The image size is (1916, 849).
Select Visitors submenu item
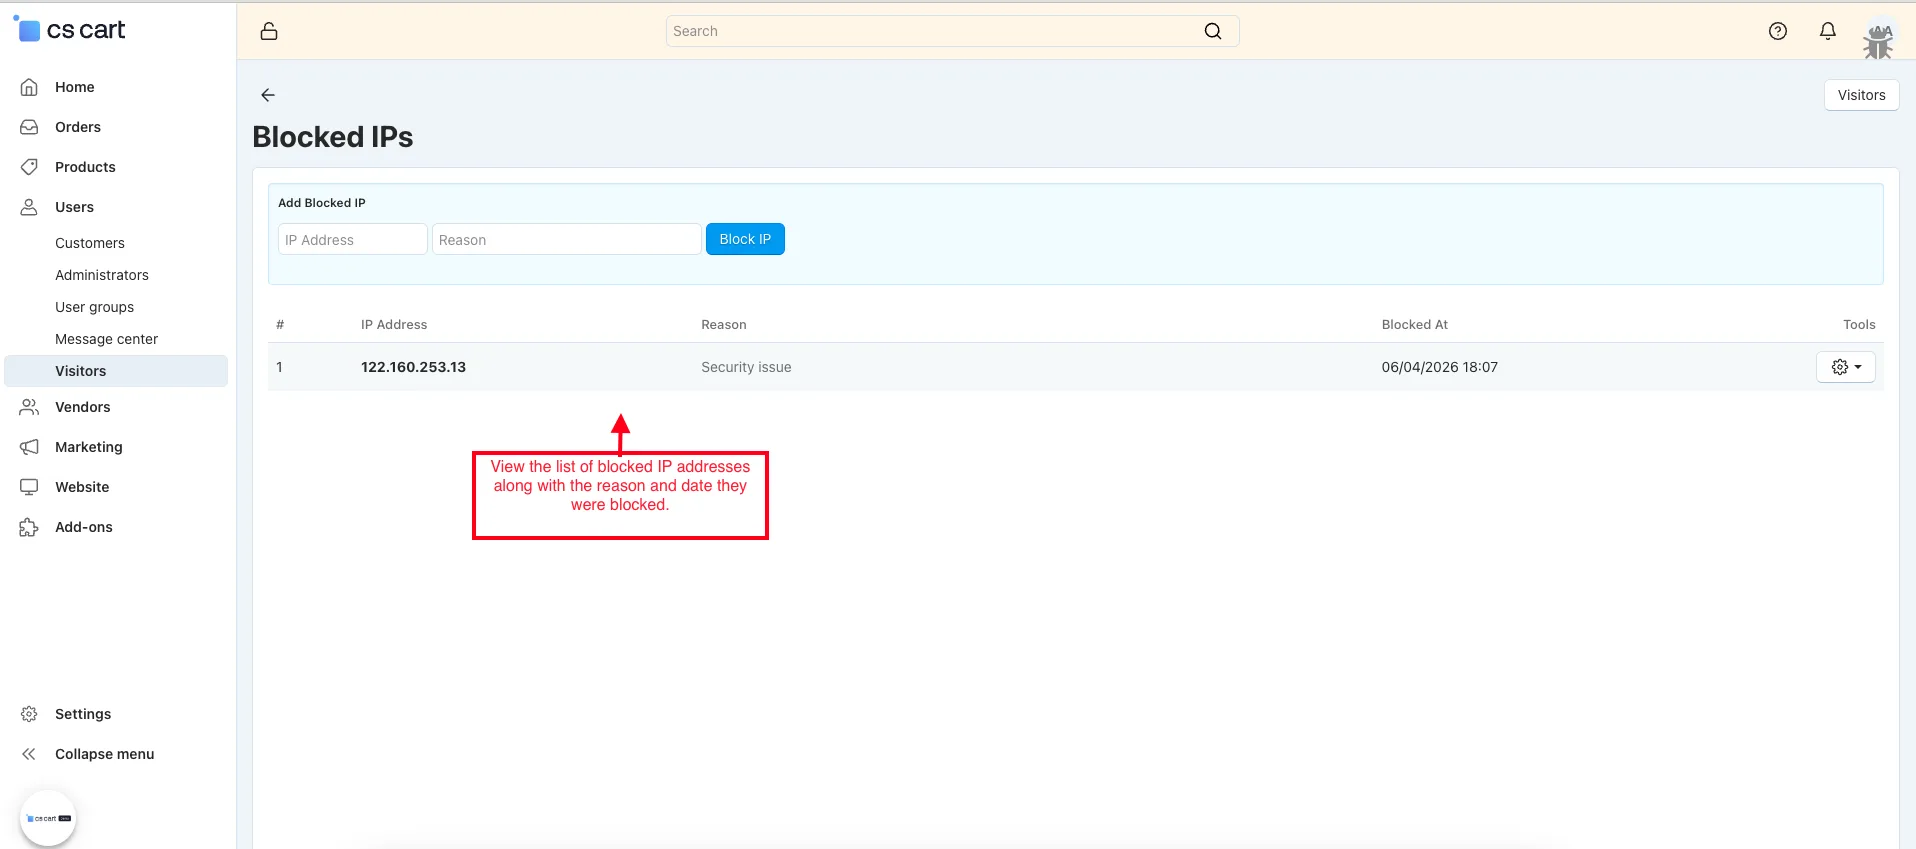116,371
